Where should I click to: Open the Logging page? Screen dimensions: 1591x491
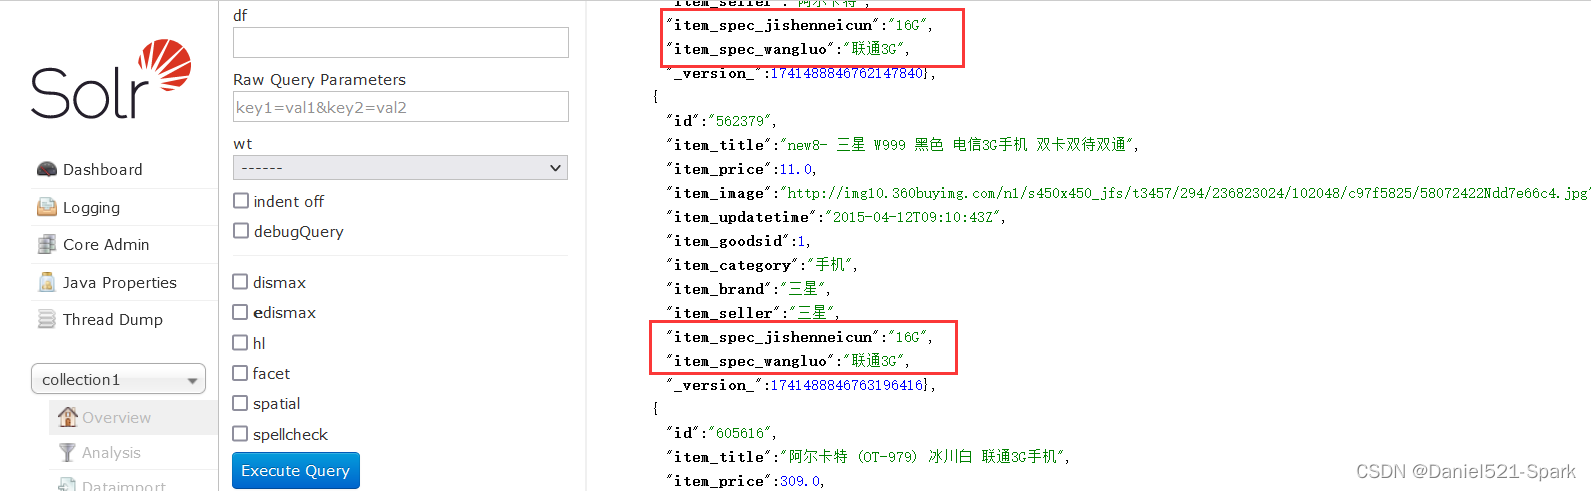[91, 207]
